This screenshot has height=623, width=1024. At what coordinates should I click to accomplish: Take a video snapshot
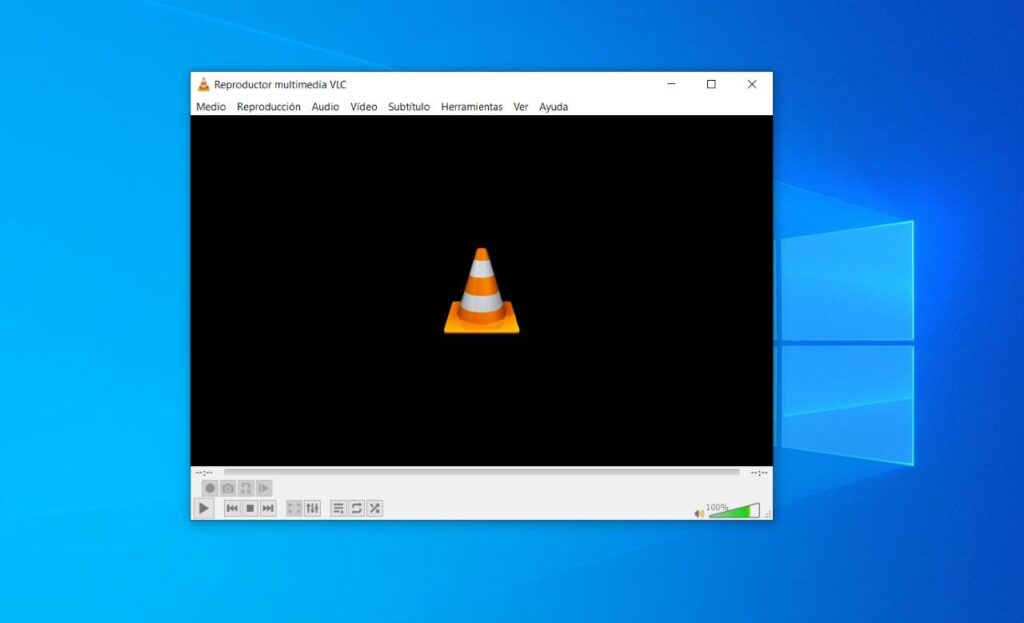(x=228, y=488)
